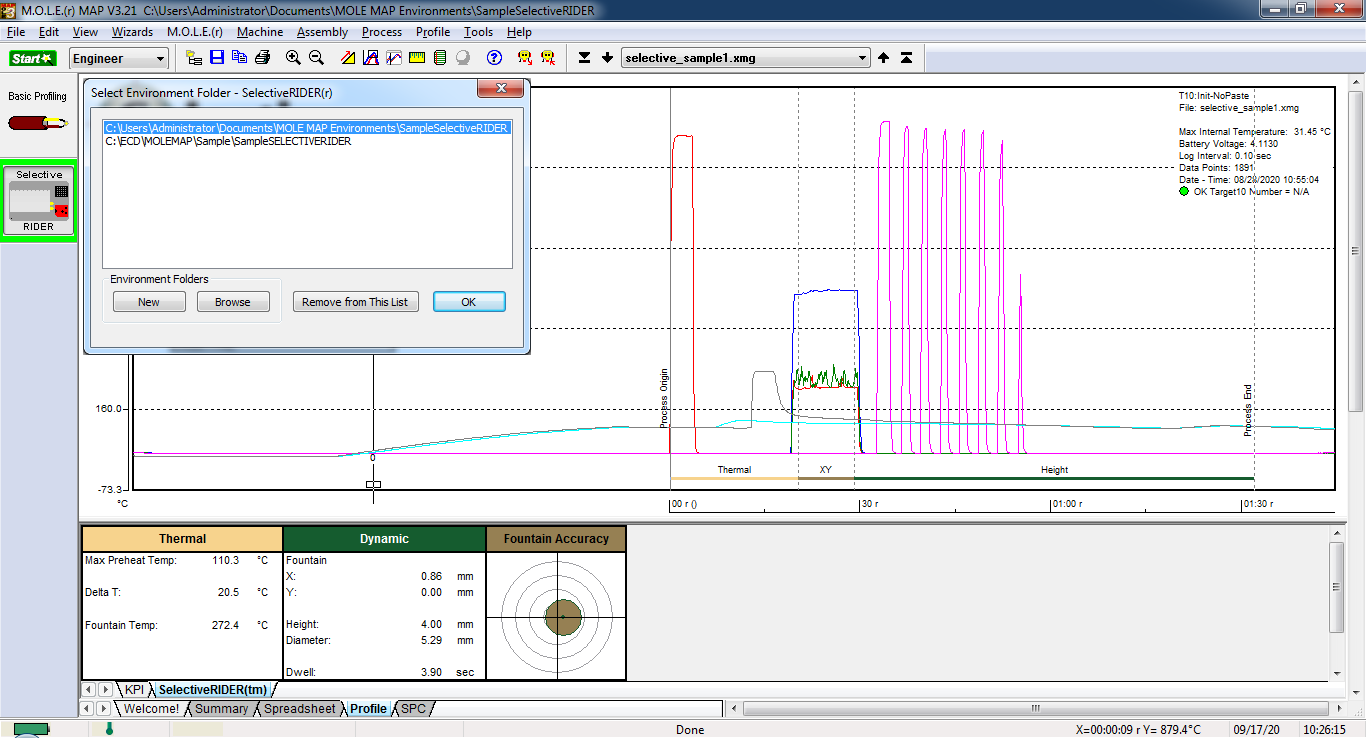1366x738 pixels.
Task: Click Remove from This List button
Action: [355, 302]
